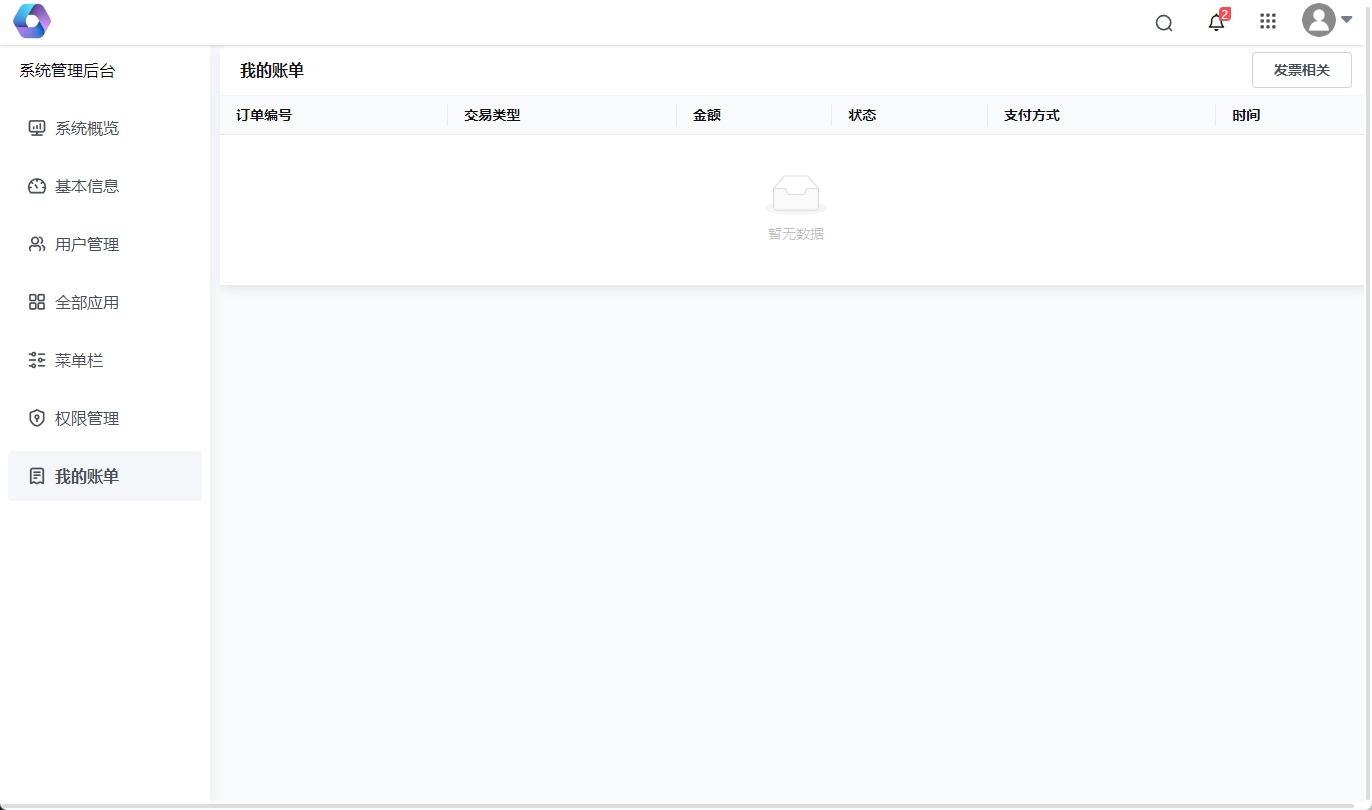Open 用户管理 in the sidebar
The image size is (1372, 810).
coord(87,244)
